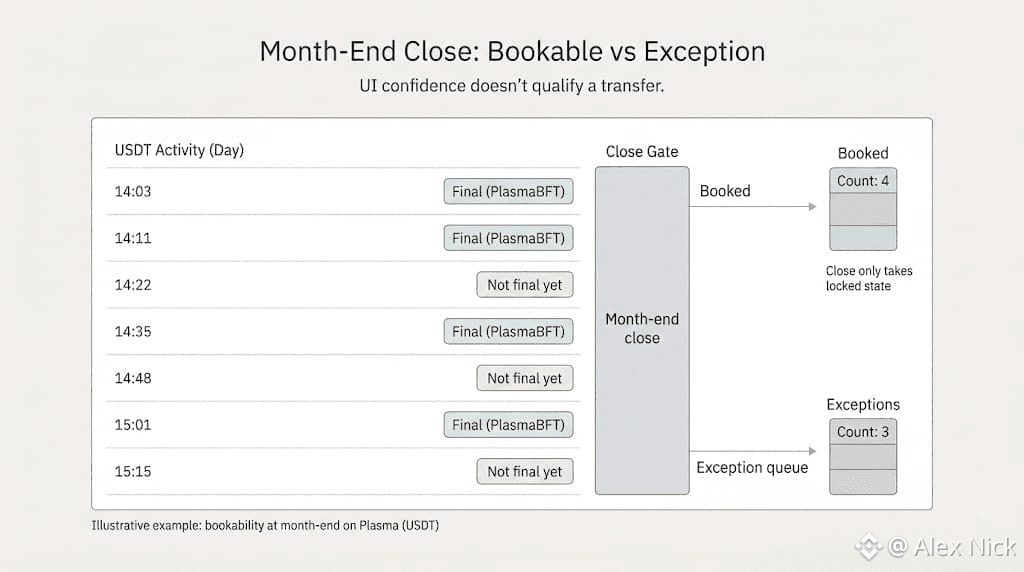Click the Final (PlasmaBFT) badge at 14:03
1024x572 pixels.
[x=508, y=191]
